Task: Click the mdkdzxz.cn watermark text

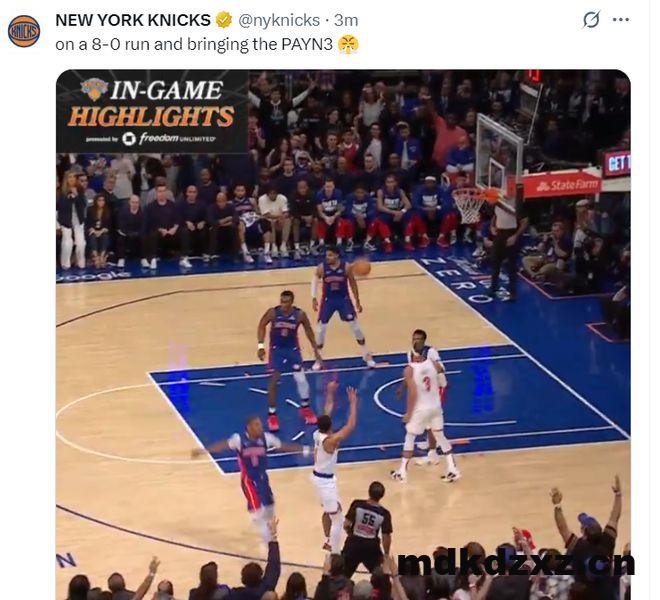Action: click(516, 564)
